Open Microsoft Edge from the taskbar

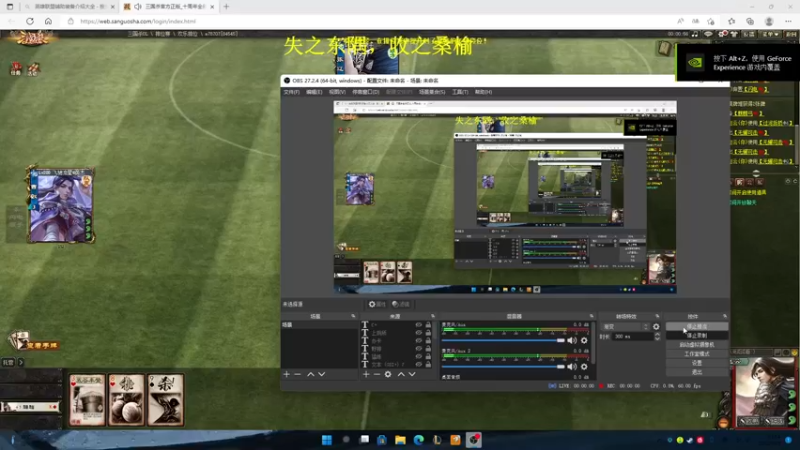[x=419, y=440]
